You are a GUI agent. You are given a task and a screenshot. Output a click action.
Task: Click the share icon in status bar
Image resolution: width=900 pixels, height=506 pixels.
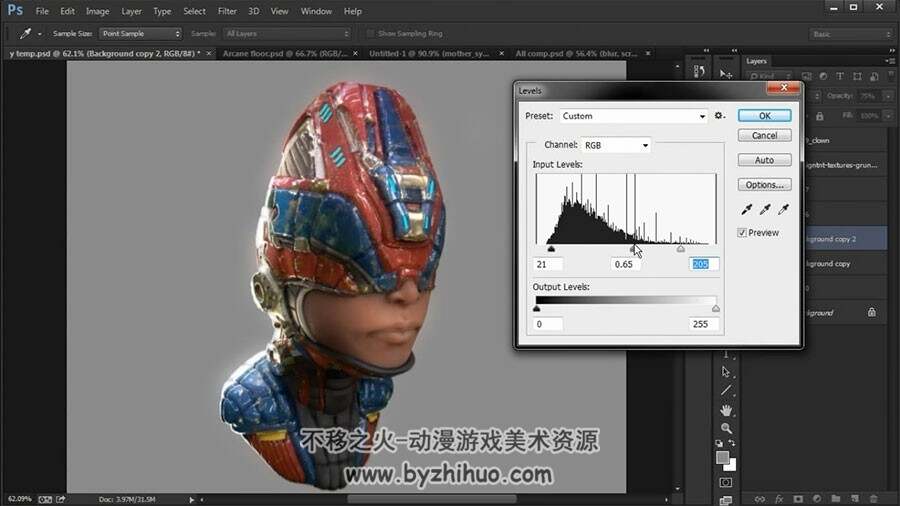60,499
